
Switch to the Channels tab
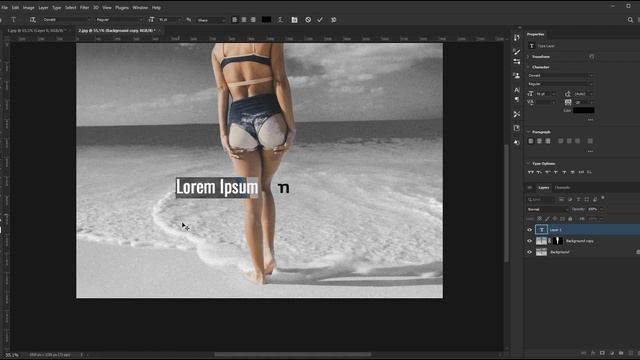562,188
